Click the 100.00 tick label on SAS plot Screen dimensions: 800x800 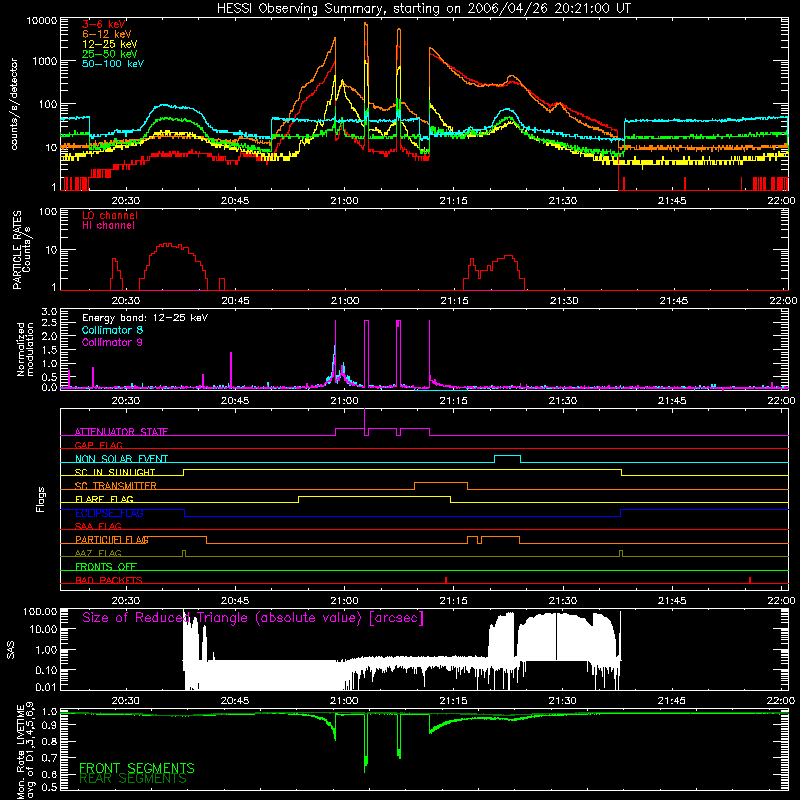click(40, 611)
